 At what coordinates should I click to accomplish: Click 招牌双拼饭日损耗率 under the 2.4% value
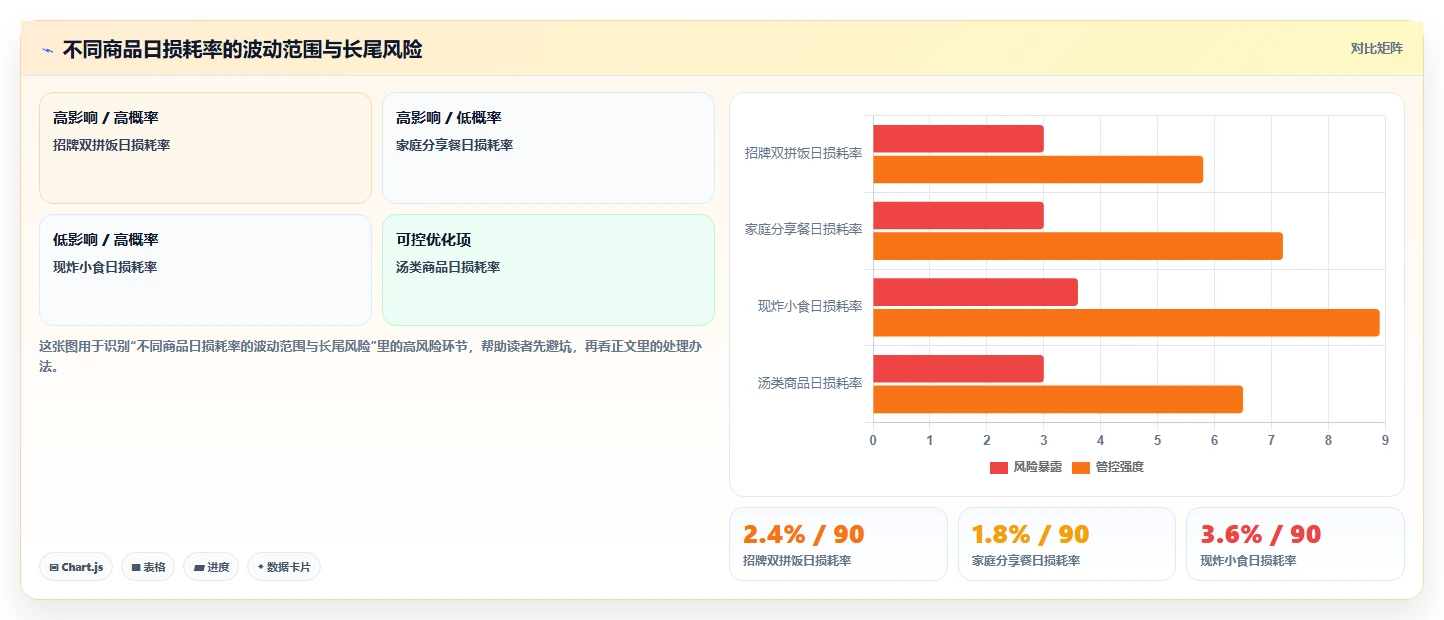[x=797, y=561]
